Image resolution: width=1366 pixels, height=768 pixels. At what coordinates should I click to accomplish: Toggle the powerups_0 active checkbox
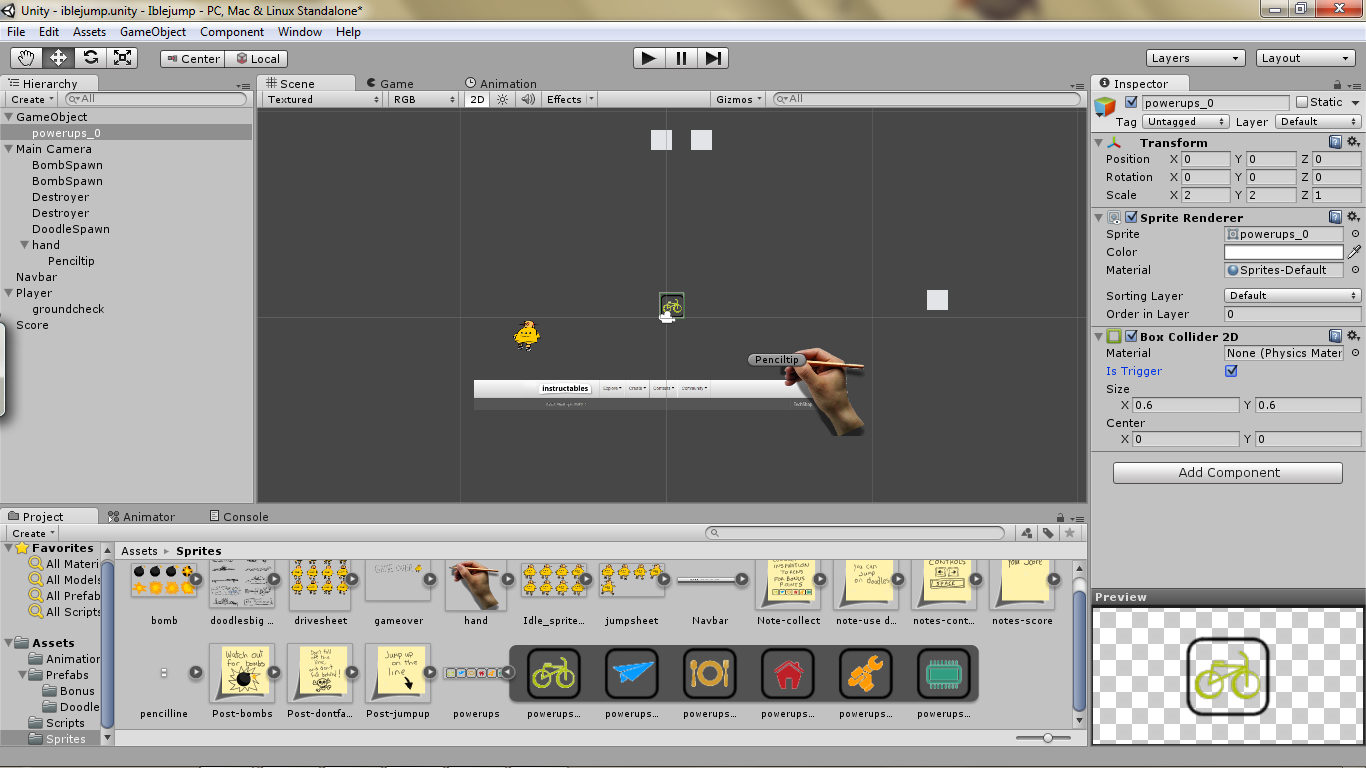pos(1131,102)
